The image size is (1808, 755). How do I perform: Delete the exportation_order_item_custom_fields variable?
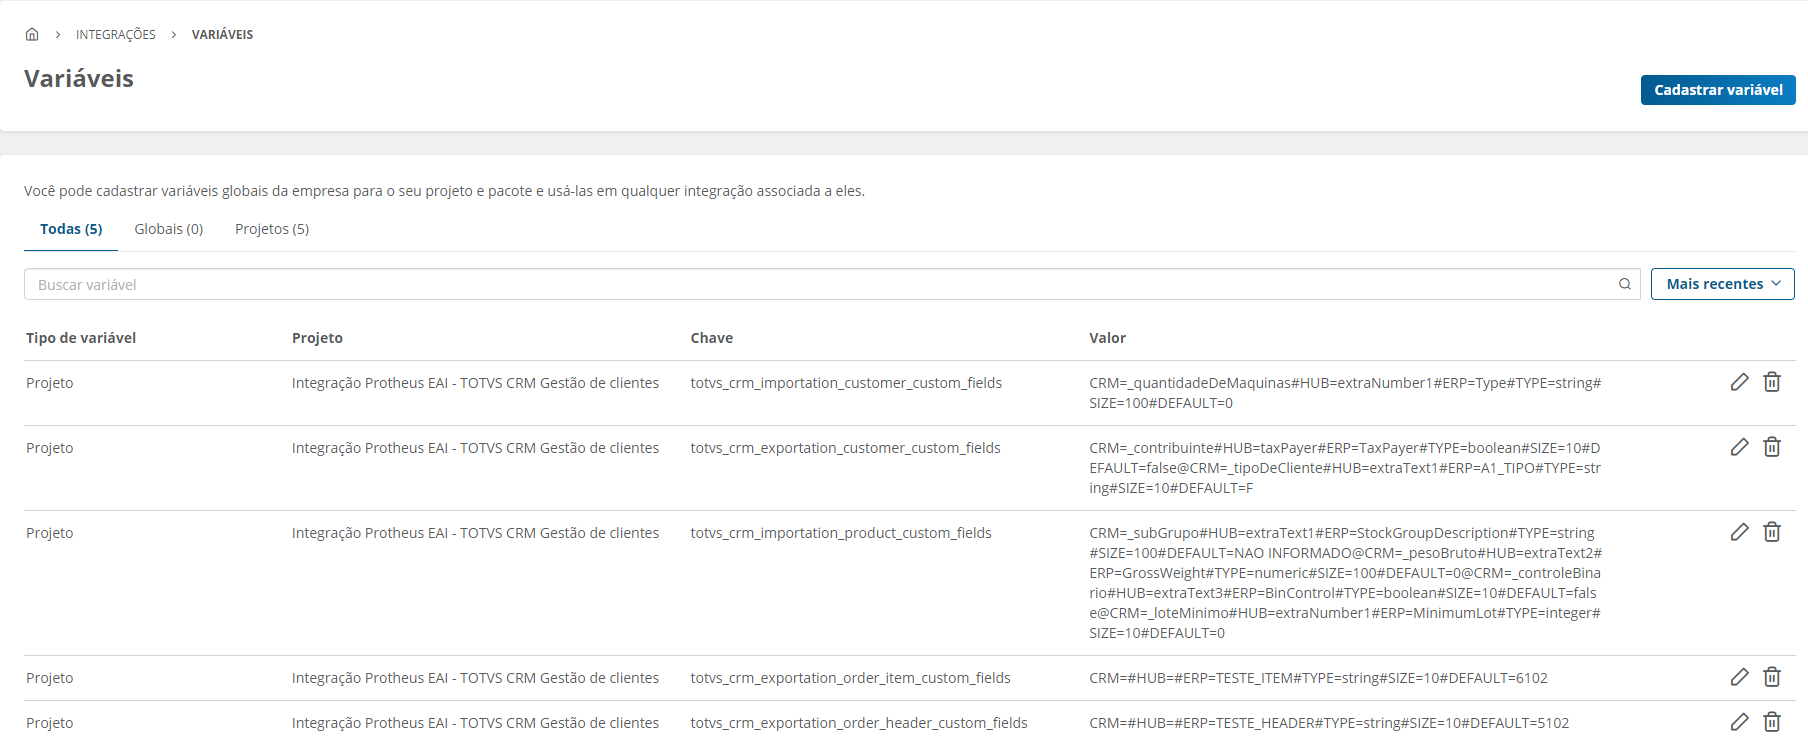point(1772,677)
